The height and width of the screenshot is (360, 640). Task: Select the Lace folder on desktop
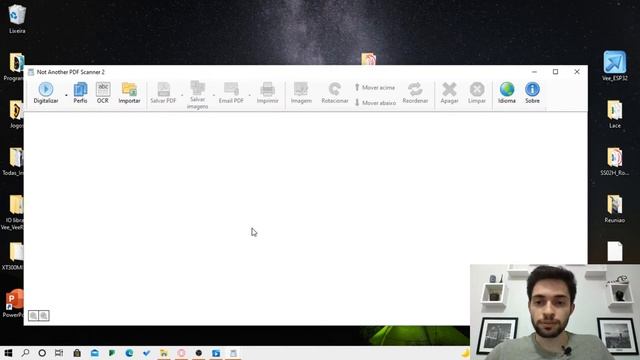click(614, 114)
